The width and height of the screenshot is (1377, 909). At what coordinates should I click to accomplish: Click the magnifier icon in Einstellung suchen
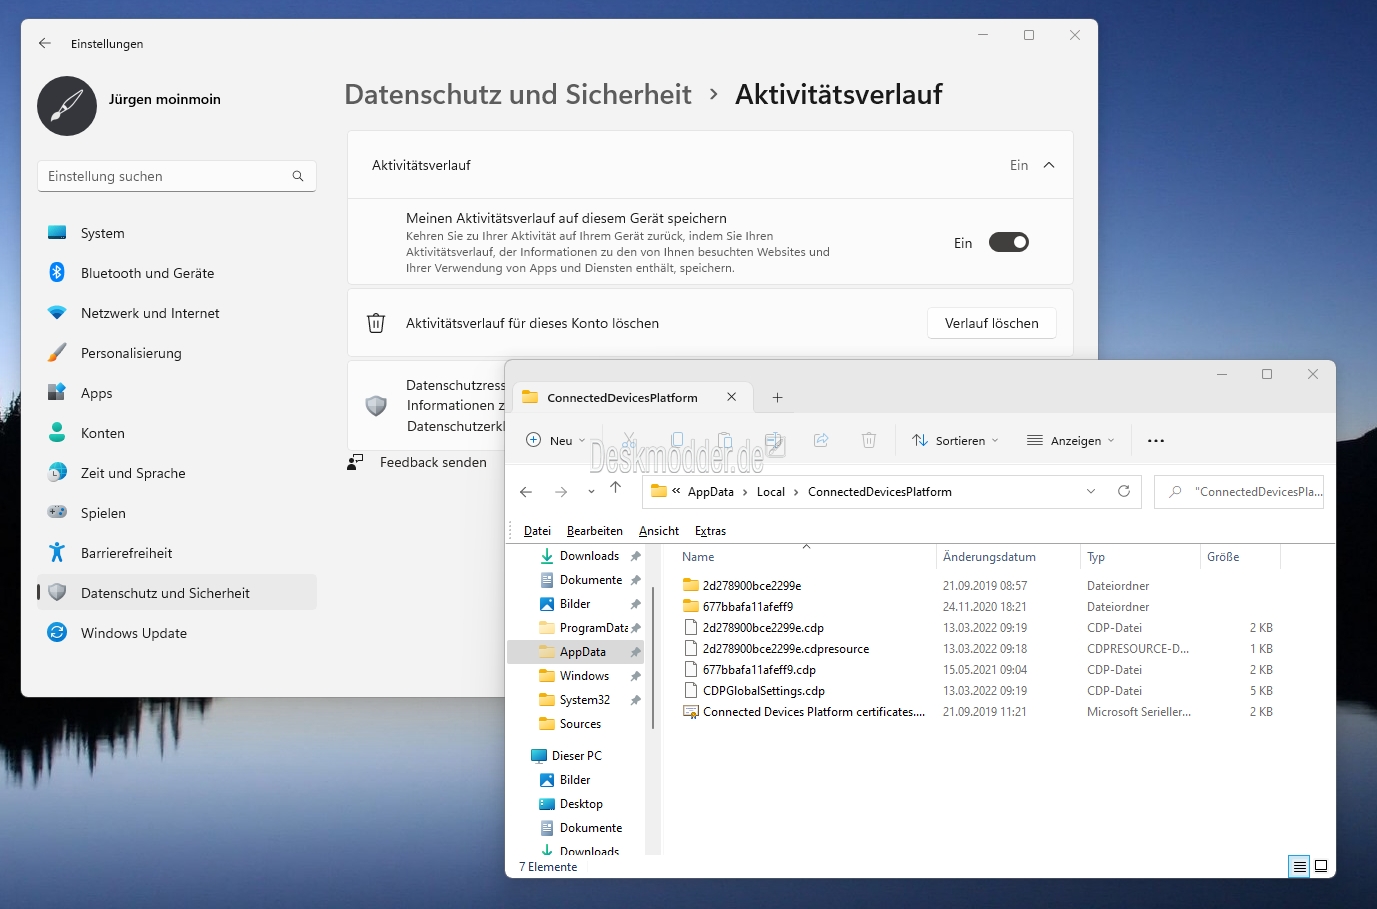click(298, 176)
